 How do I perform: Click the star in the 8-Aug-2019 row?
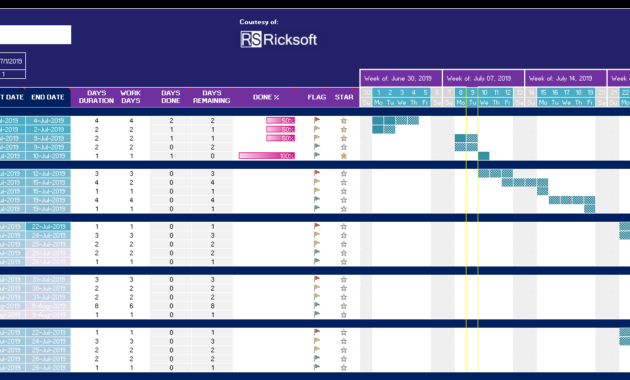[344, 306]
